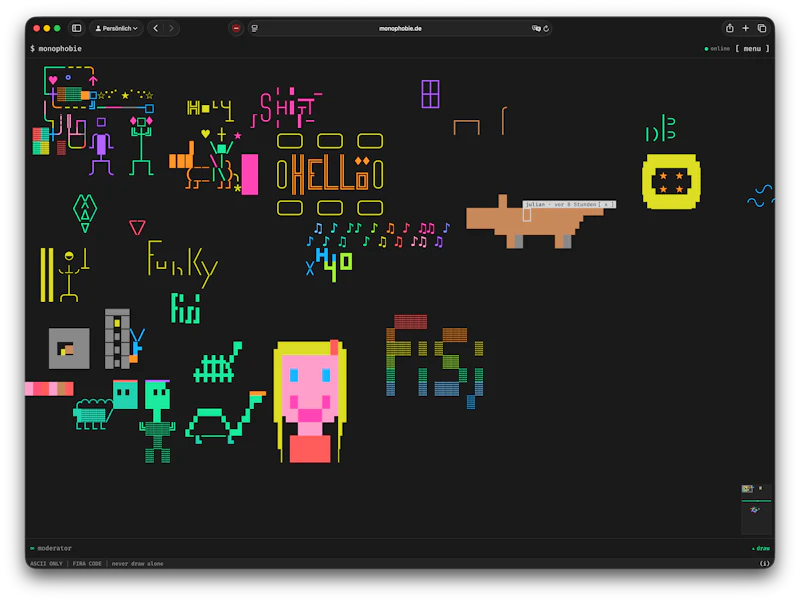The image size is (800, 602).
Task: Click the yellow face with orange stars
Action: tap(671, 182)
